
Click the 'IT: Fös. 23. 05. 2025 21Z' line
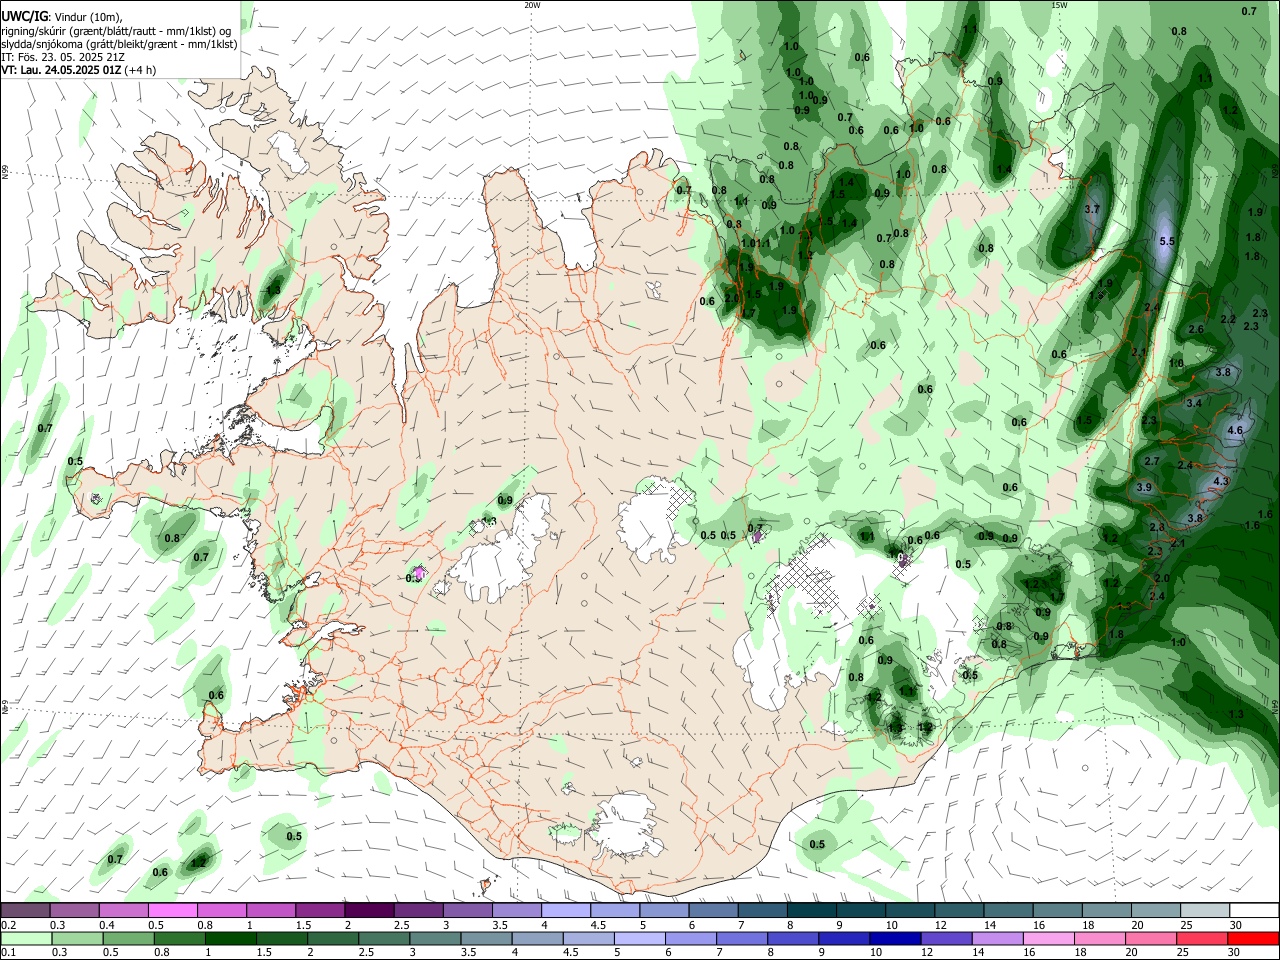tap(62, 57)
